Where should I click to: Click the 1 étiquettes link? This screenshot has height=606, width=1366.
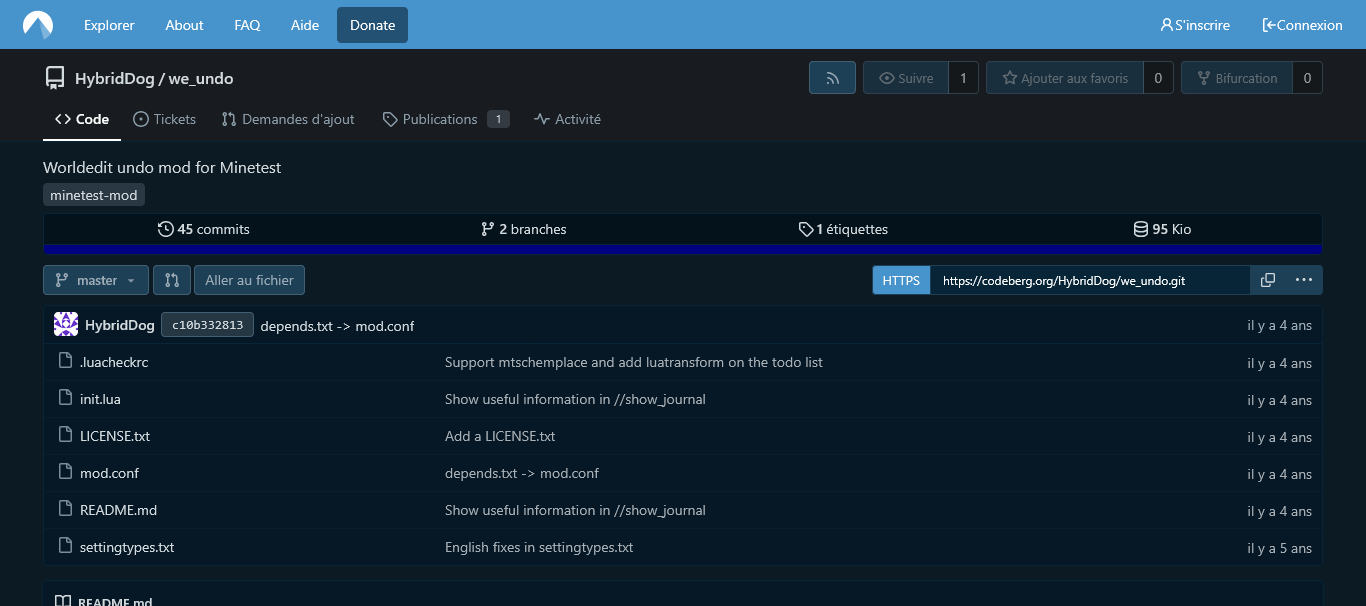[x=843, y=229]
